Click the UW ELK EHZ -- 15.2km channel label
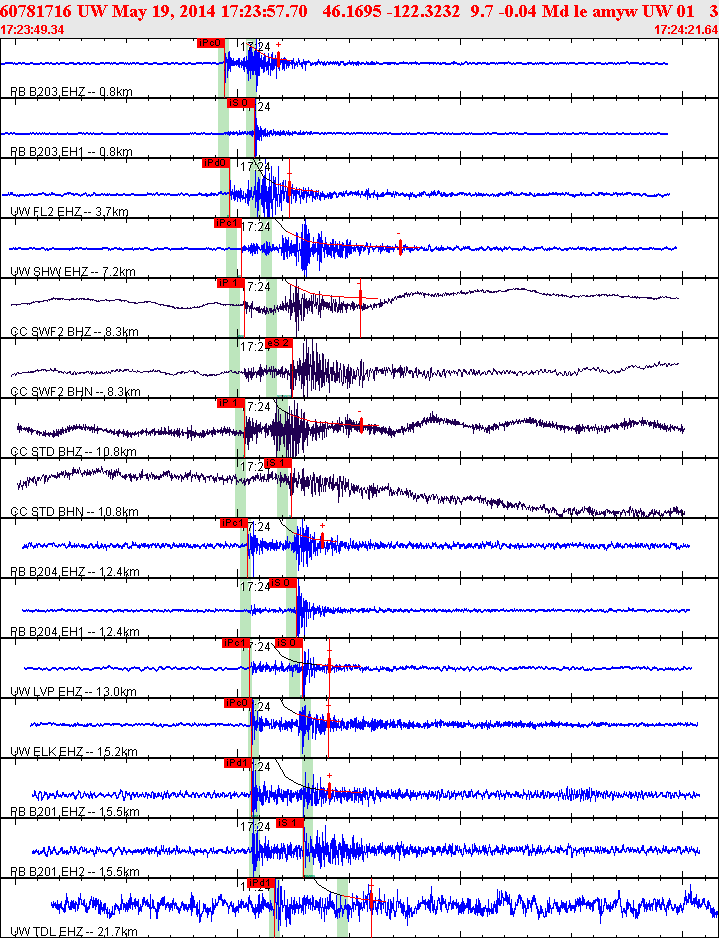Viewport: 719px width, 938px height. pos(74,752)
